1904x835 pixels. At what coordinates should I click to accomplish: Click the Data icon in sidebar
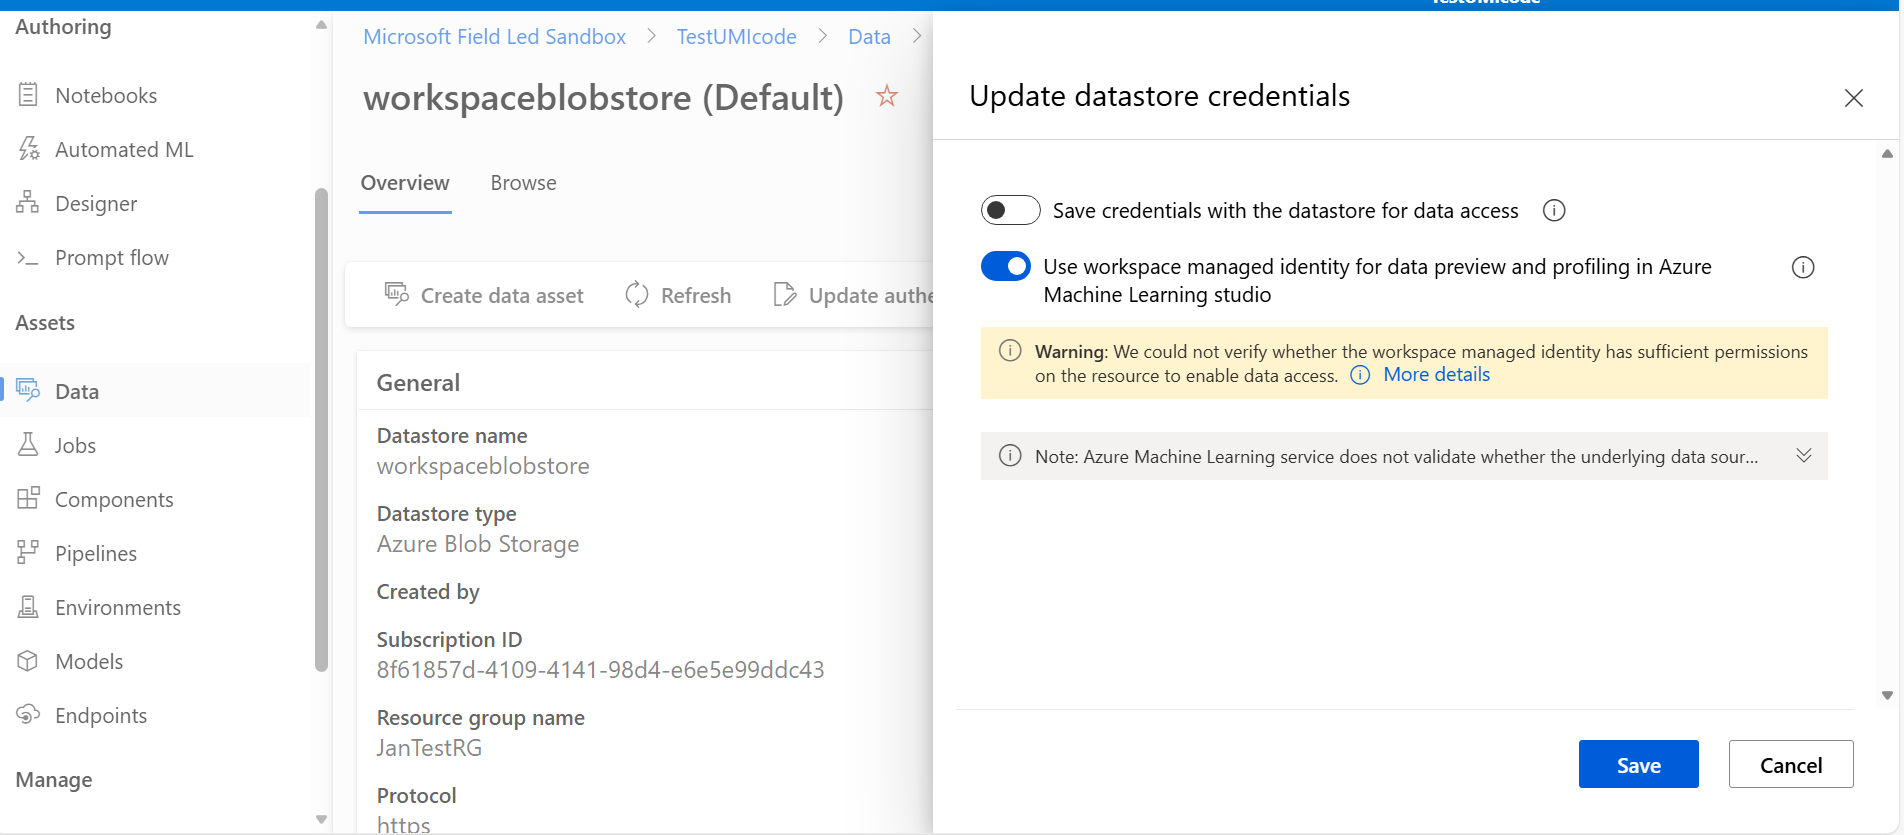(28, 390)
